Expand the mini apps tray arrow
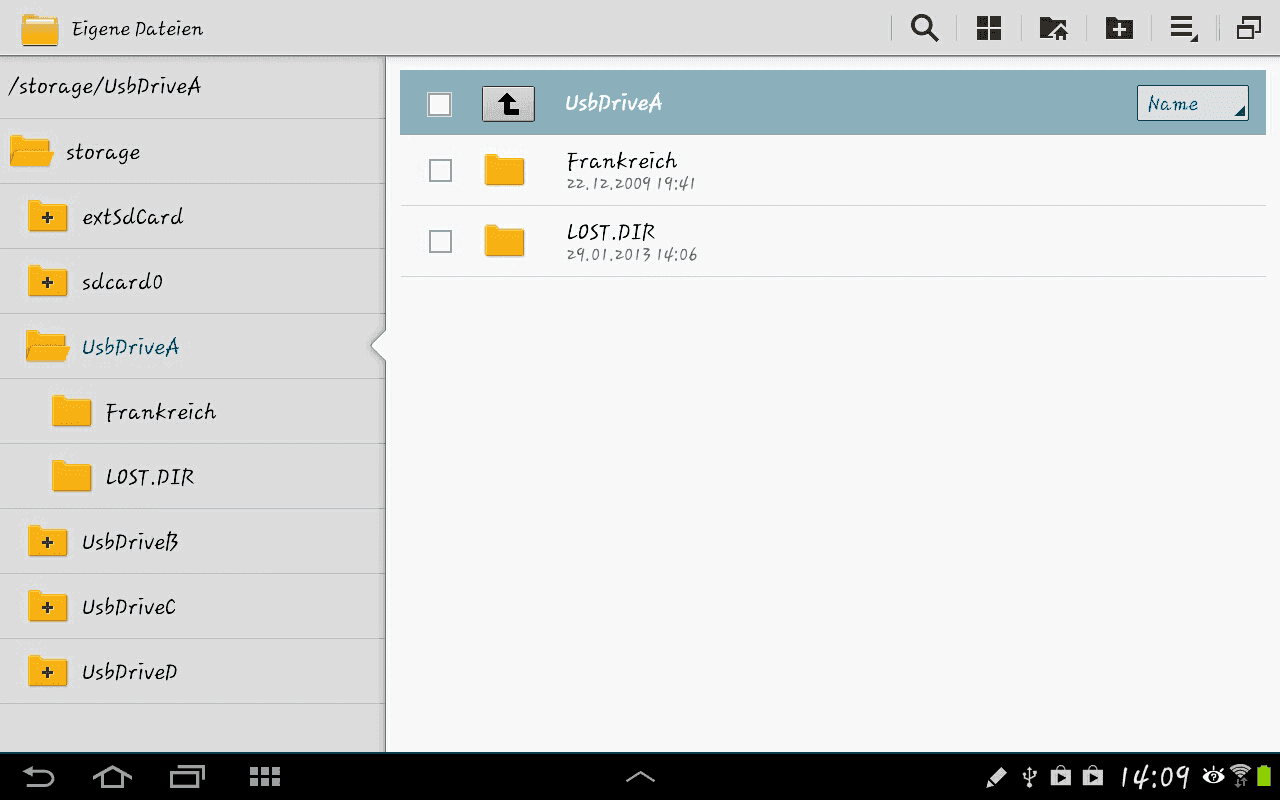Viewport: 1280px width, 800px height. (640, 777)
